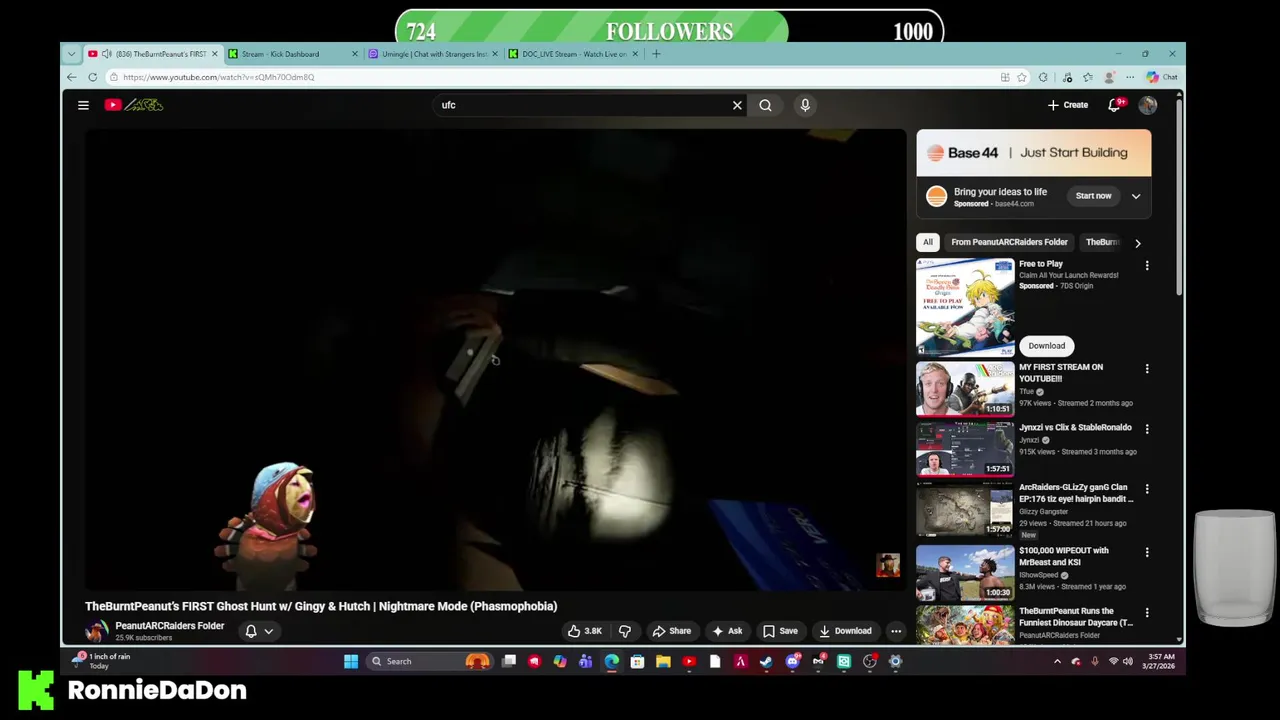Open PeanutARCRaiders Folder channel name
Image resolution: width=1280 pixels, height=720 pixels.
[169, 626]
